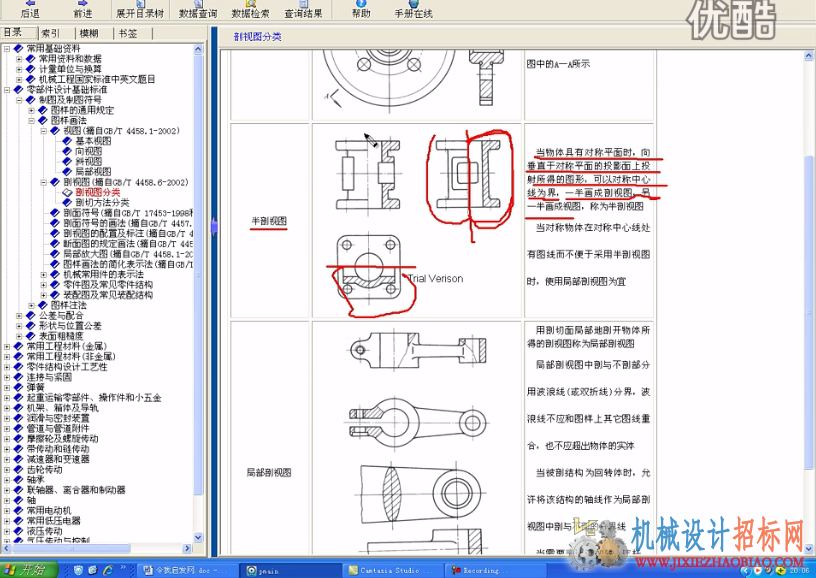816x578 pixels.
Task: Open the 数据查询 tool
Action: click(198, 9)
